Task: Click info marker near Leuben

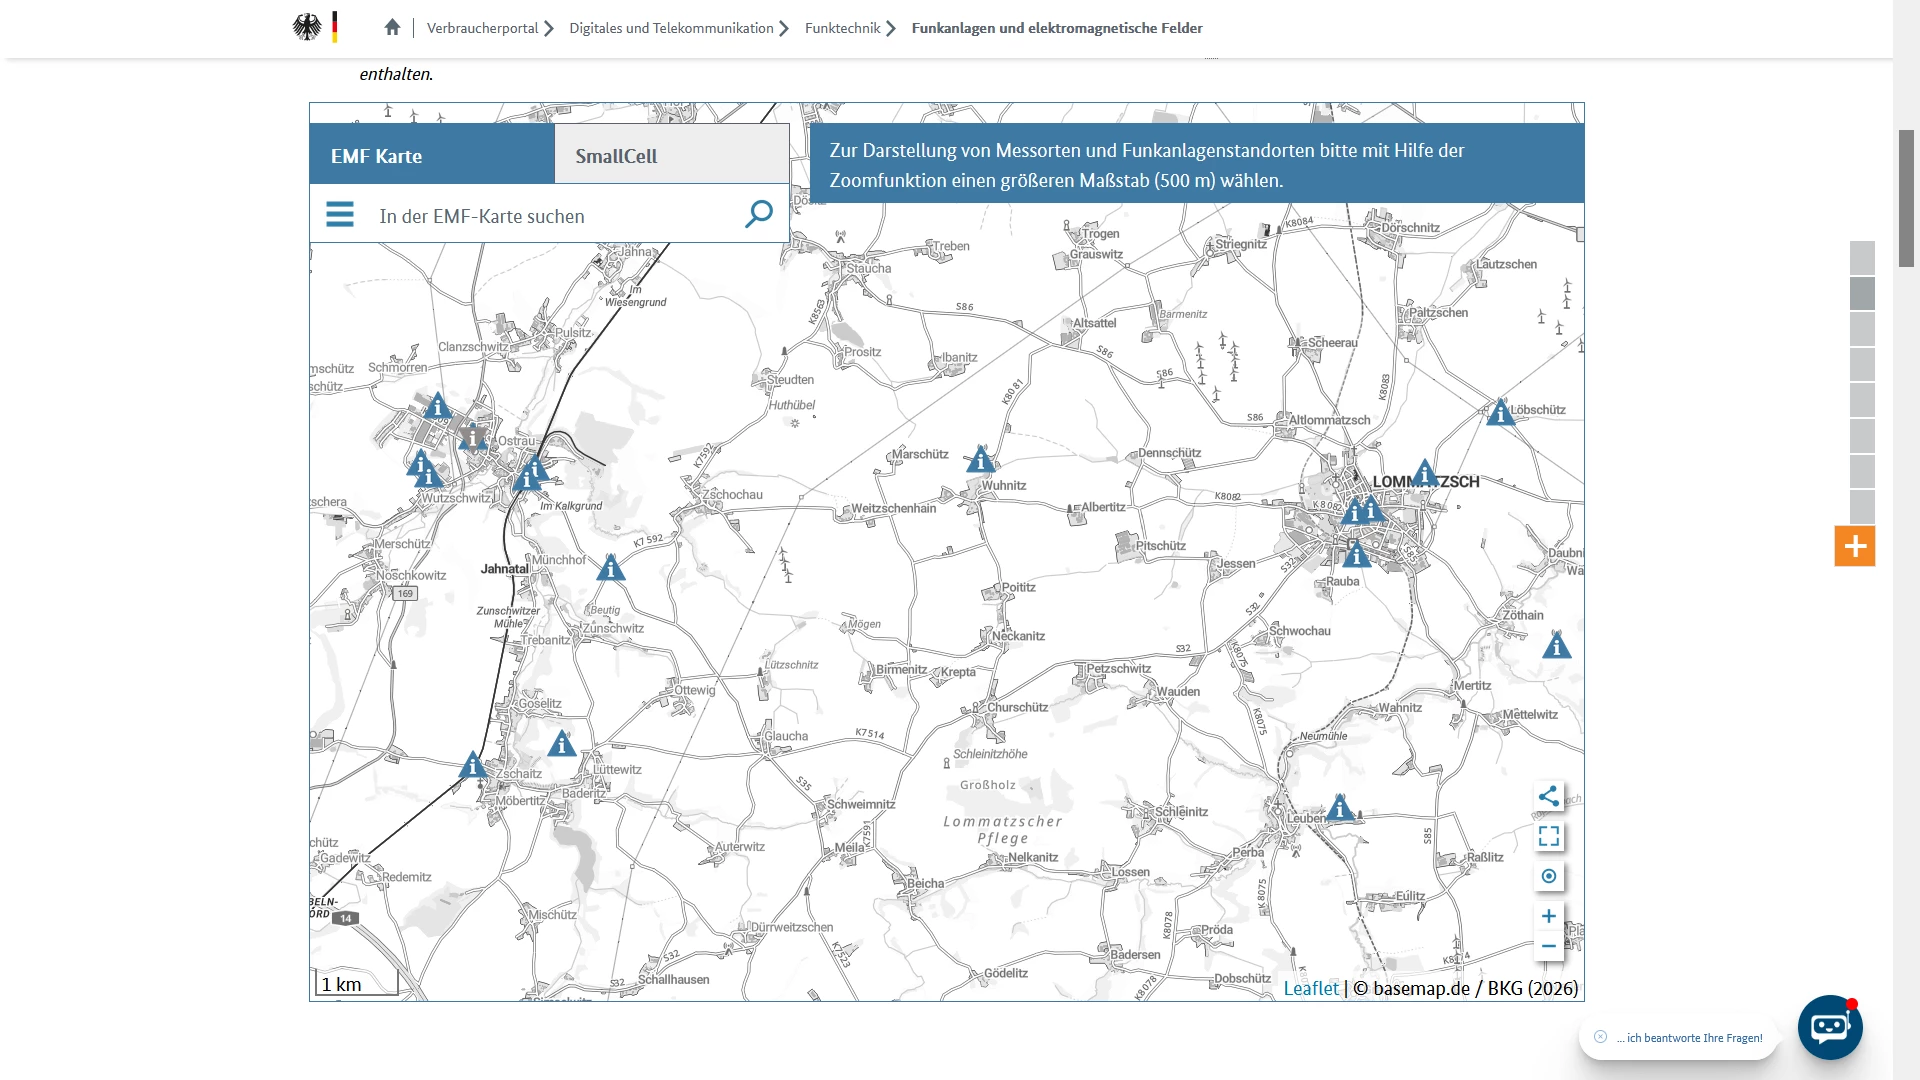Action: 1340,808
